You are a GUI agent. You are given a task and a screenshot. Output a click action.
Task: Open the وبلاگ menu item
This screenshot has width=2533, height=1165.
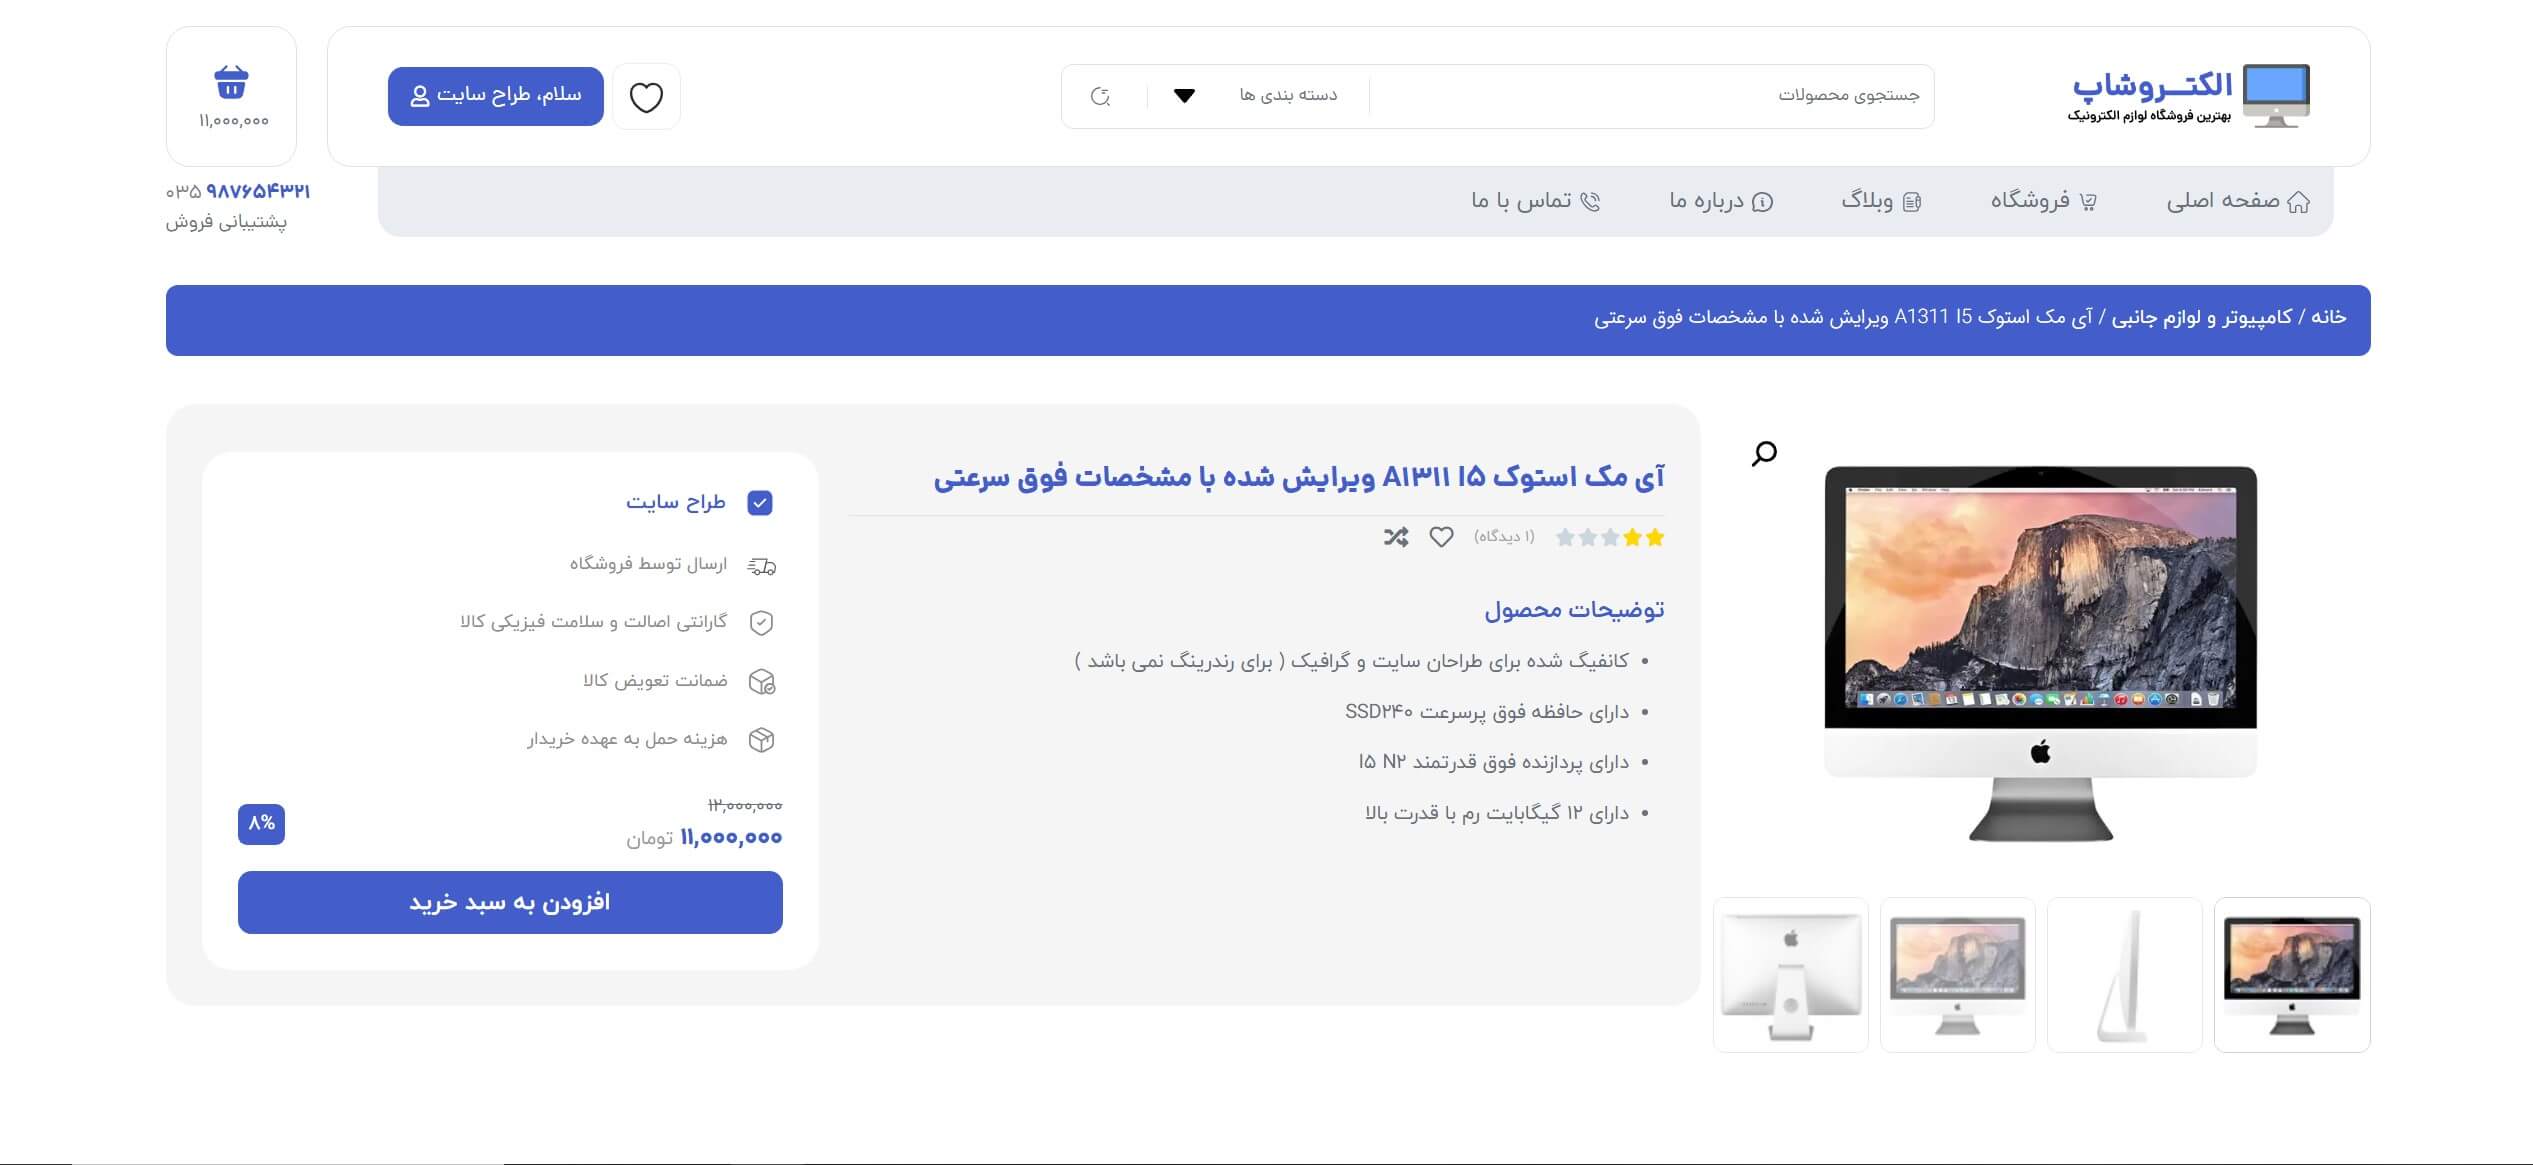(1881, 201)
